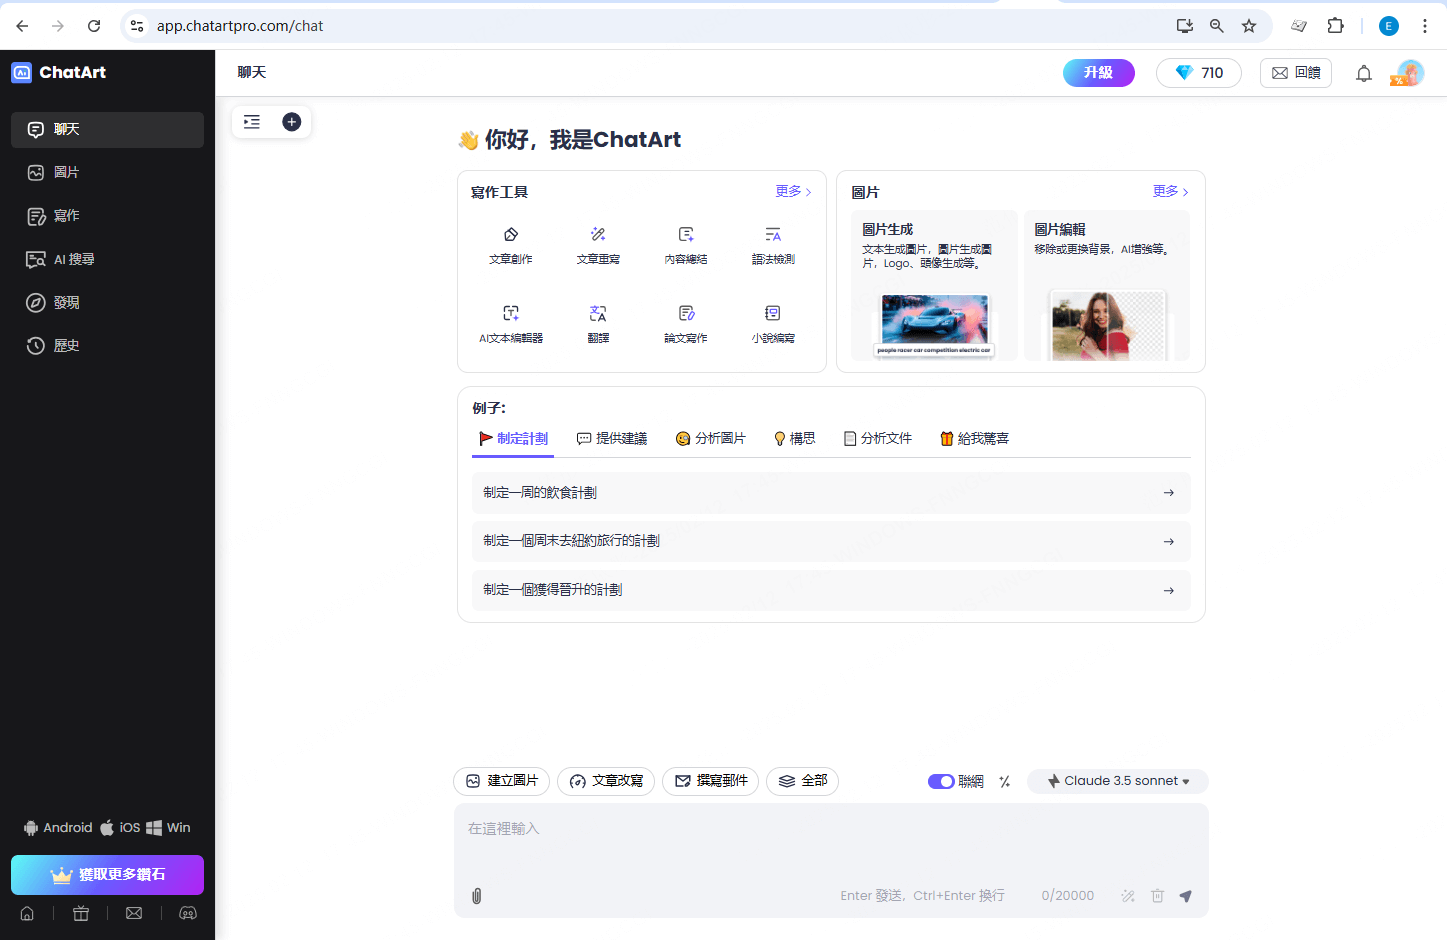Image resolution: width=1447 pixels, height=940 pixels.
Task: Click the percent-style icon next to 聯網
Action: coord(1005,782)
